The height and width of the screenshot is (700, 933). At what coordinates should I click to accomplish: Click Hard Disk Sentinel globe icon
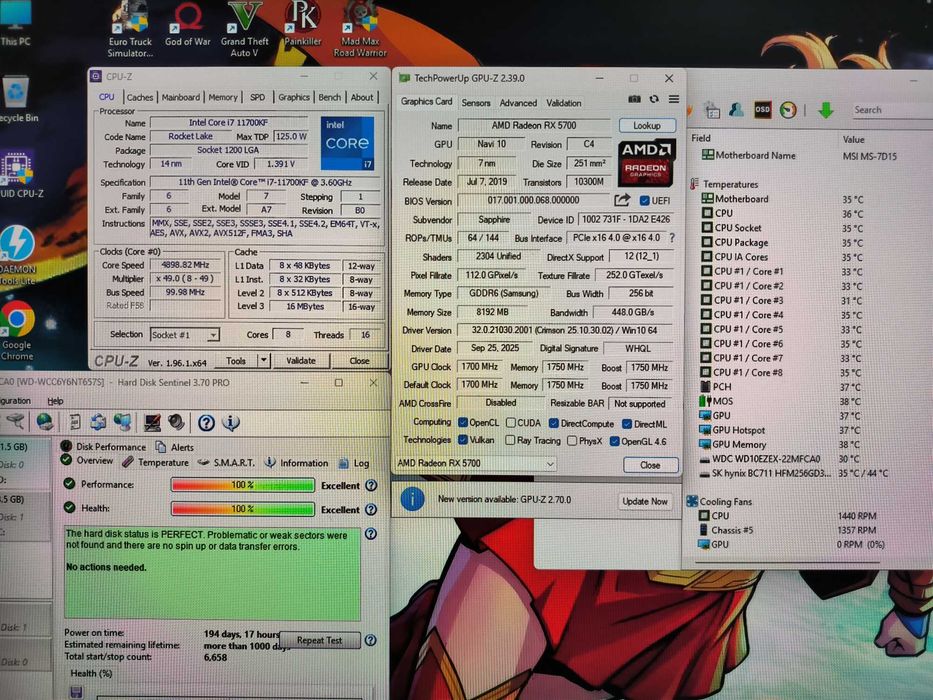pos(45,421)
